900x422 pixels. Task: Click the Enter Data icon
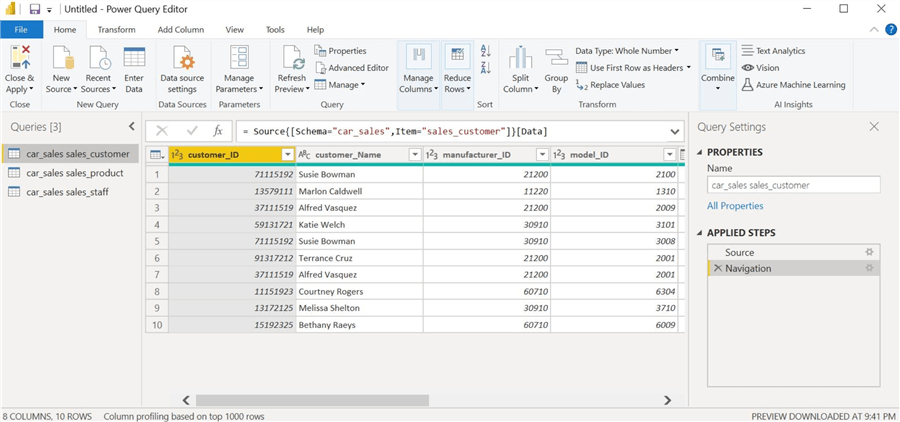134,58
